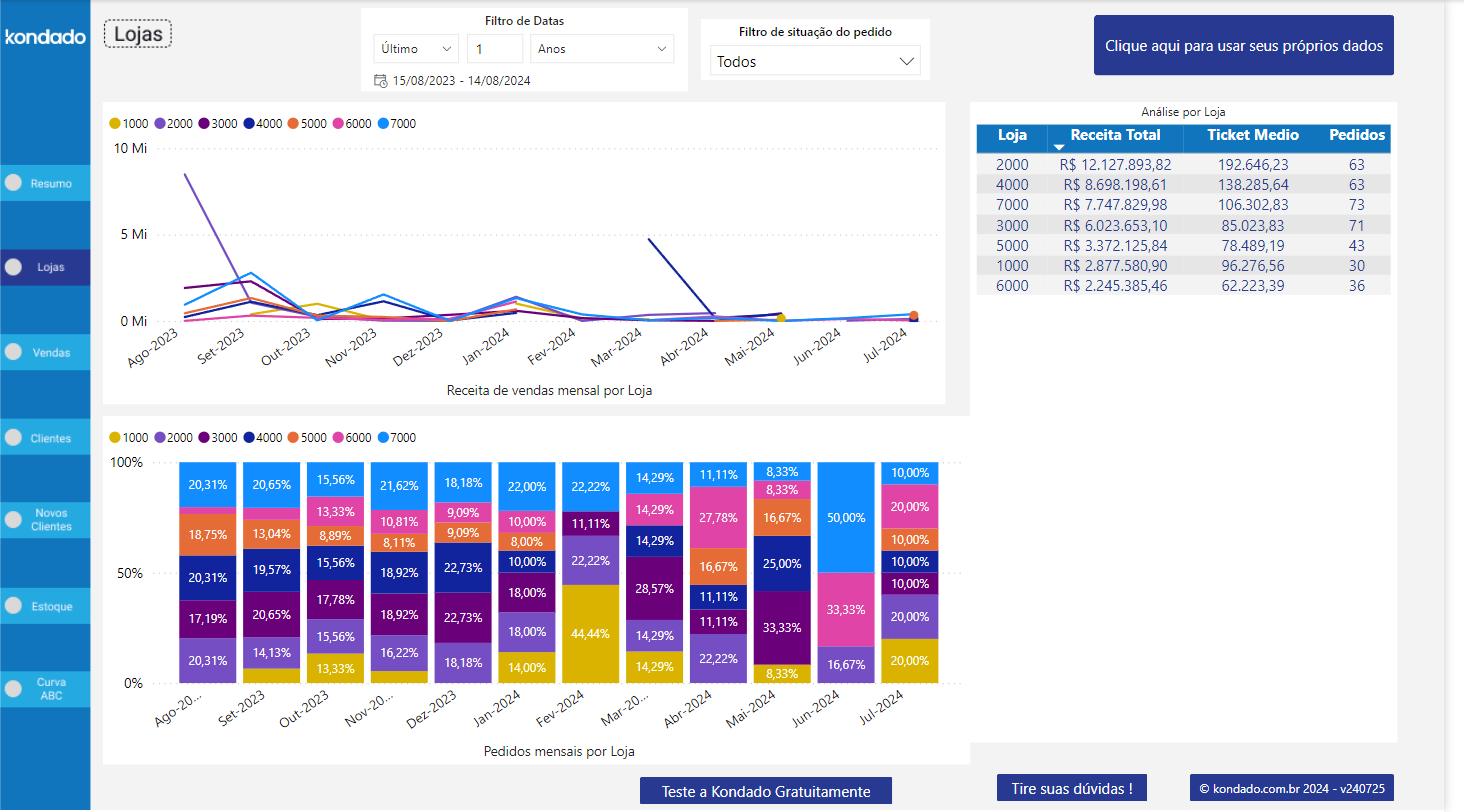
Task: Click Clique aqui para usar seus próprios dados
Action: 1243,45
